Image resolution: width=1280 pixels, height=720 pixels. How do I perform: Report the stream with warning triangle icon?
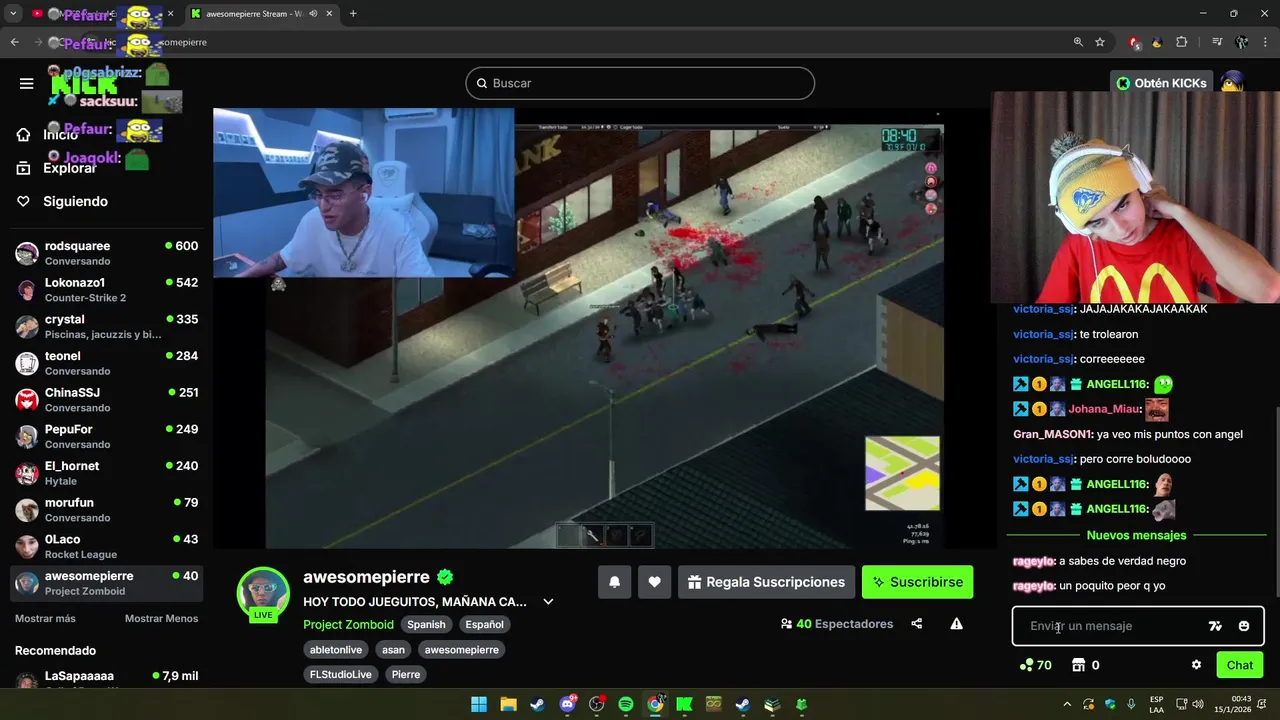[956, 624]
